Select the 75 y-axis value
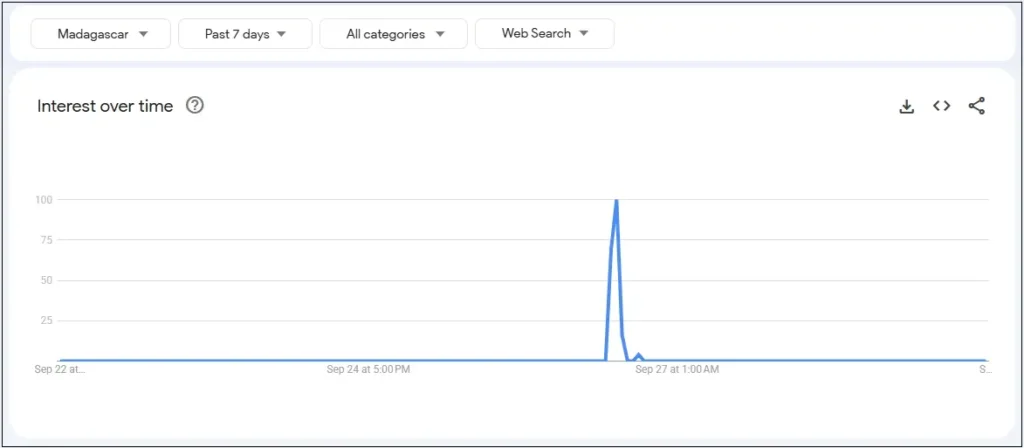 tap(46, 240)
